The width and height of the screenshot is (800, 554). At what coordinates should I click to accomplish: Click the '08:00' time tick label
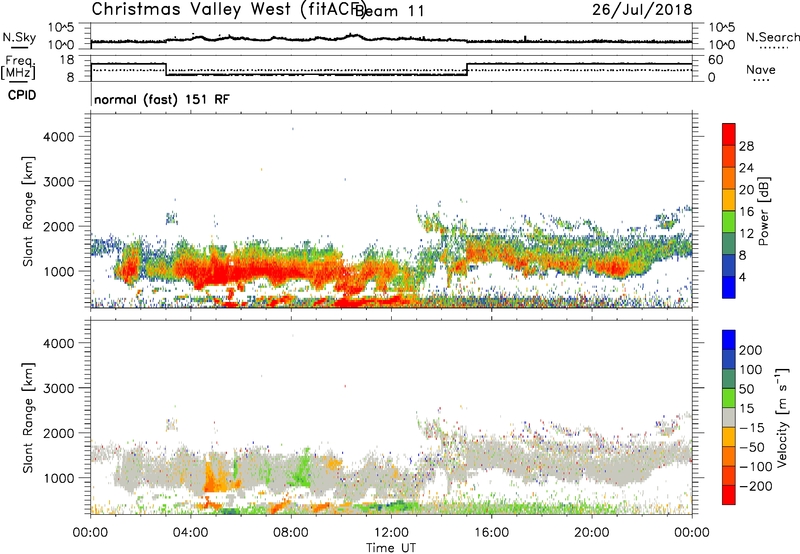291,533
